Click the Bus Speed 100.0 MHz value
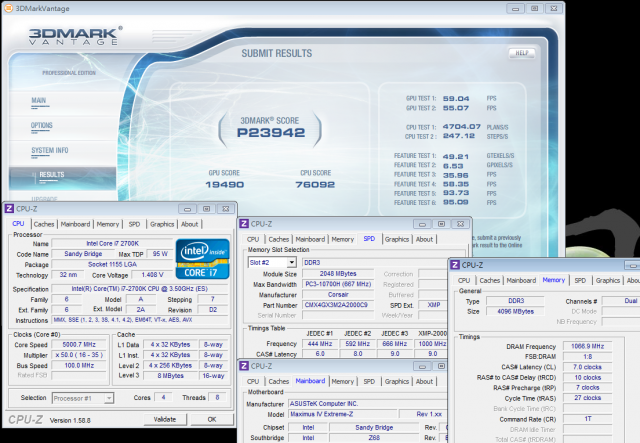The image size is (640, 443). [79, 365]
